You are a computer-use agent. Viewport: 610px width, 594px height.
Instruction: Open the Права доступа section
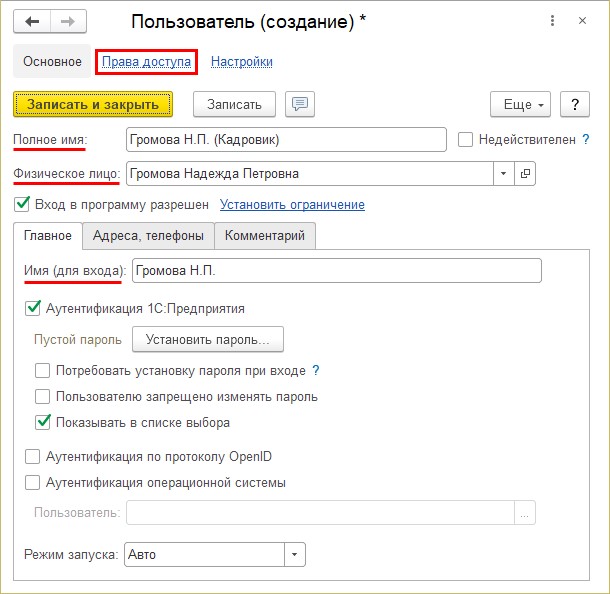point(146,61)
